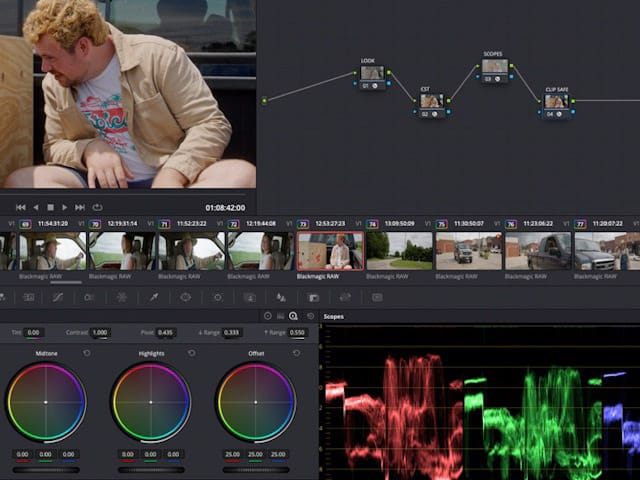Select the Qualifier eyedropper palette
The image size is (640, 480).
point(153,298)
